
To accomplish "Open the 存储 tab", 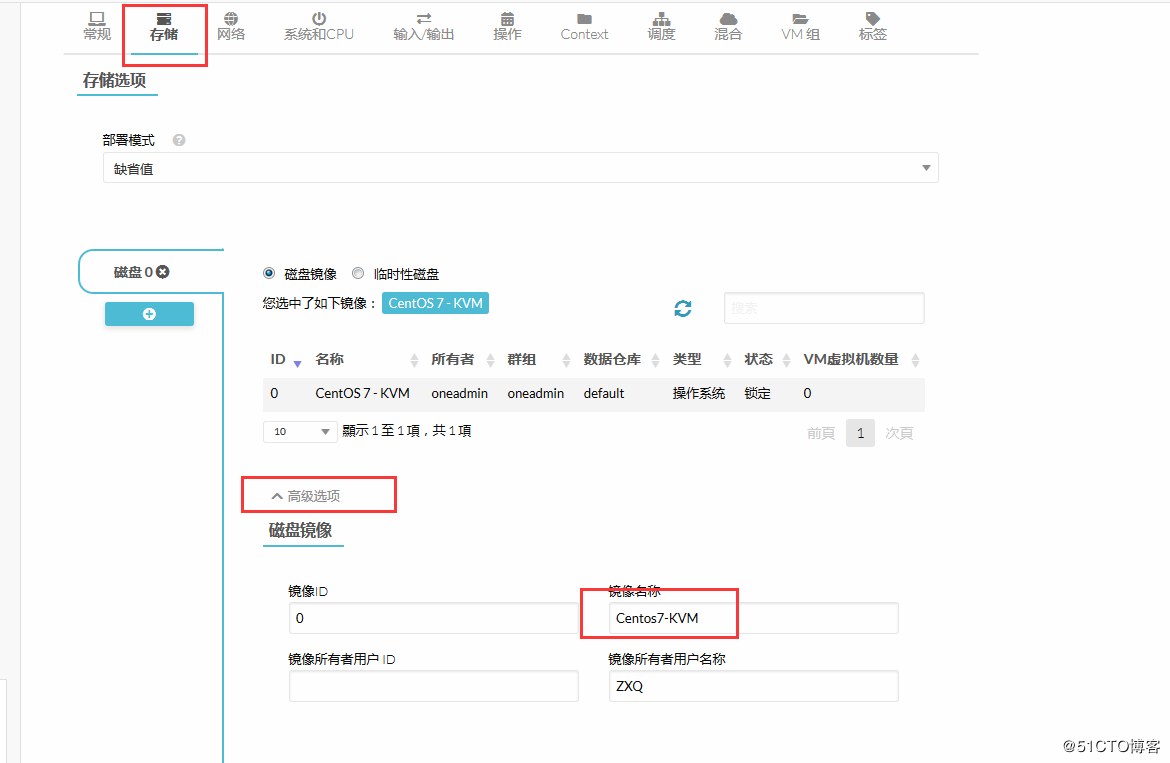I will [164, 27].
